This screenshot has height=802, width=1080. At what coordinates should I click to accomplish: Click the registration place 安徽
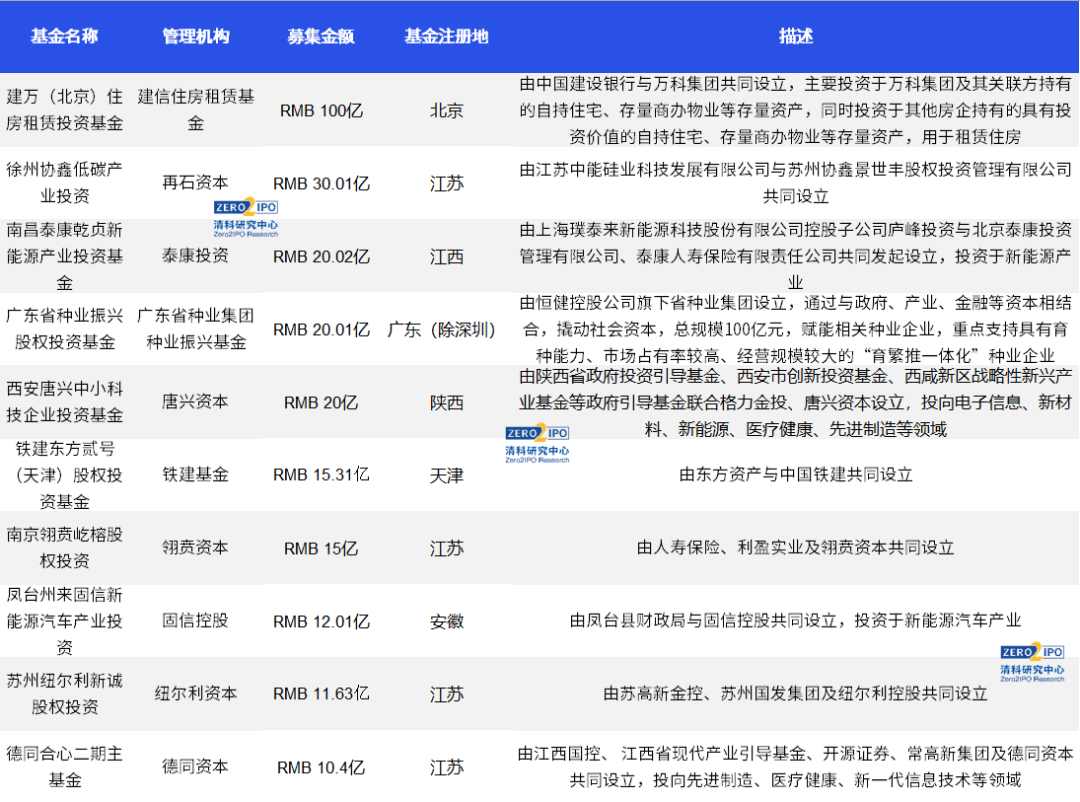[446, 621]
